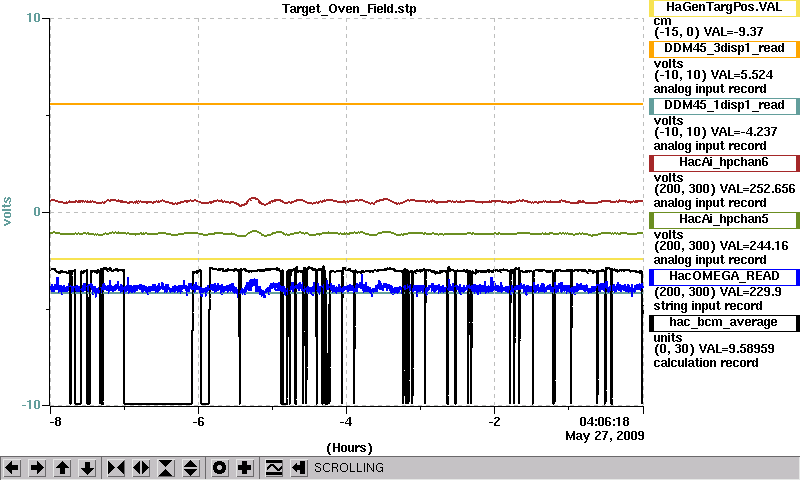The height and width of the screenshot is (480, 800).
Task: Click the VAL=9.58959 readout text
Action: tap(736, 349)
